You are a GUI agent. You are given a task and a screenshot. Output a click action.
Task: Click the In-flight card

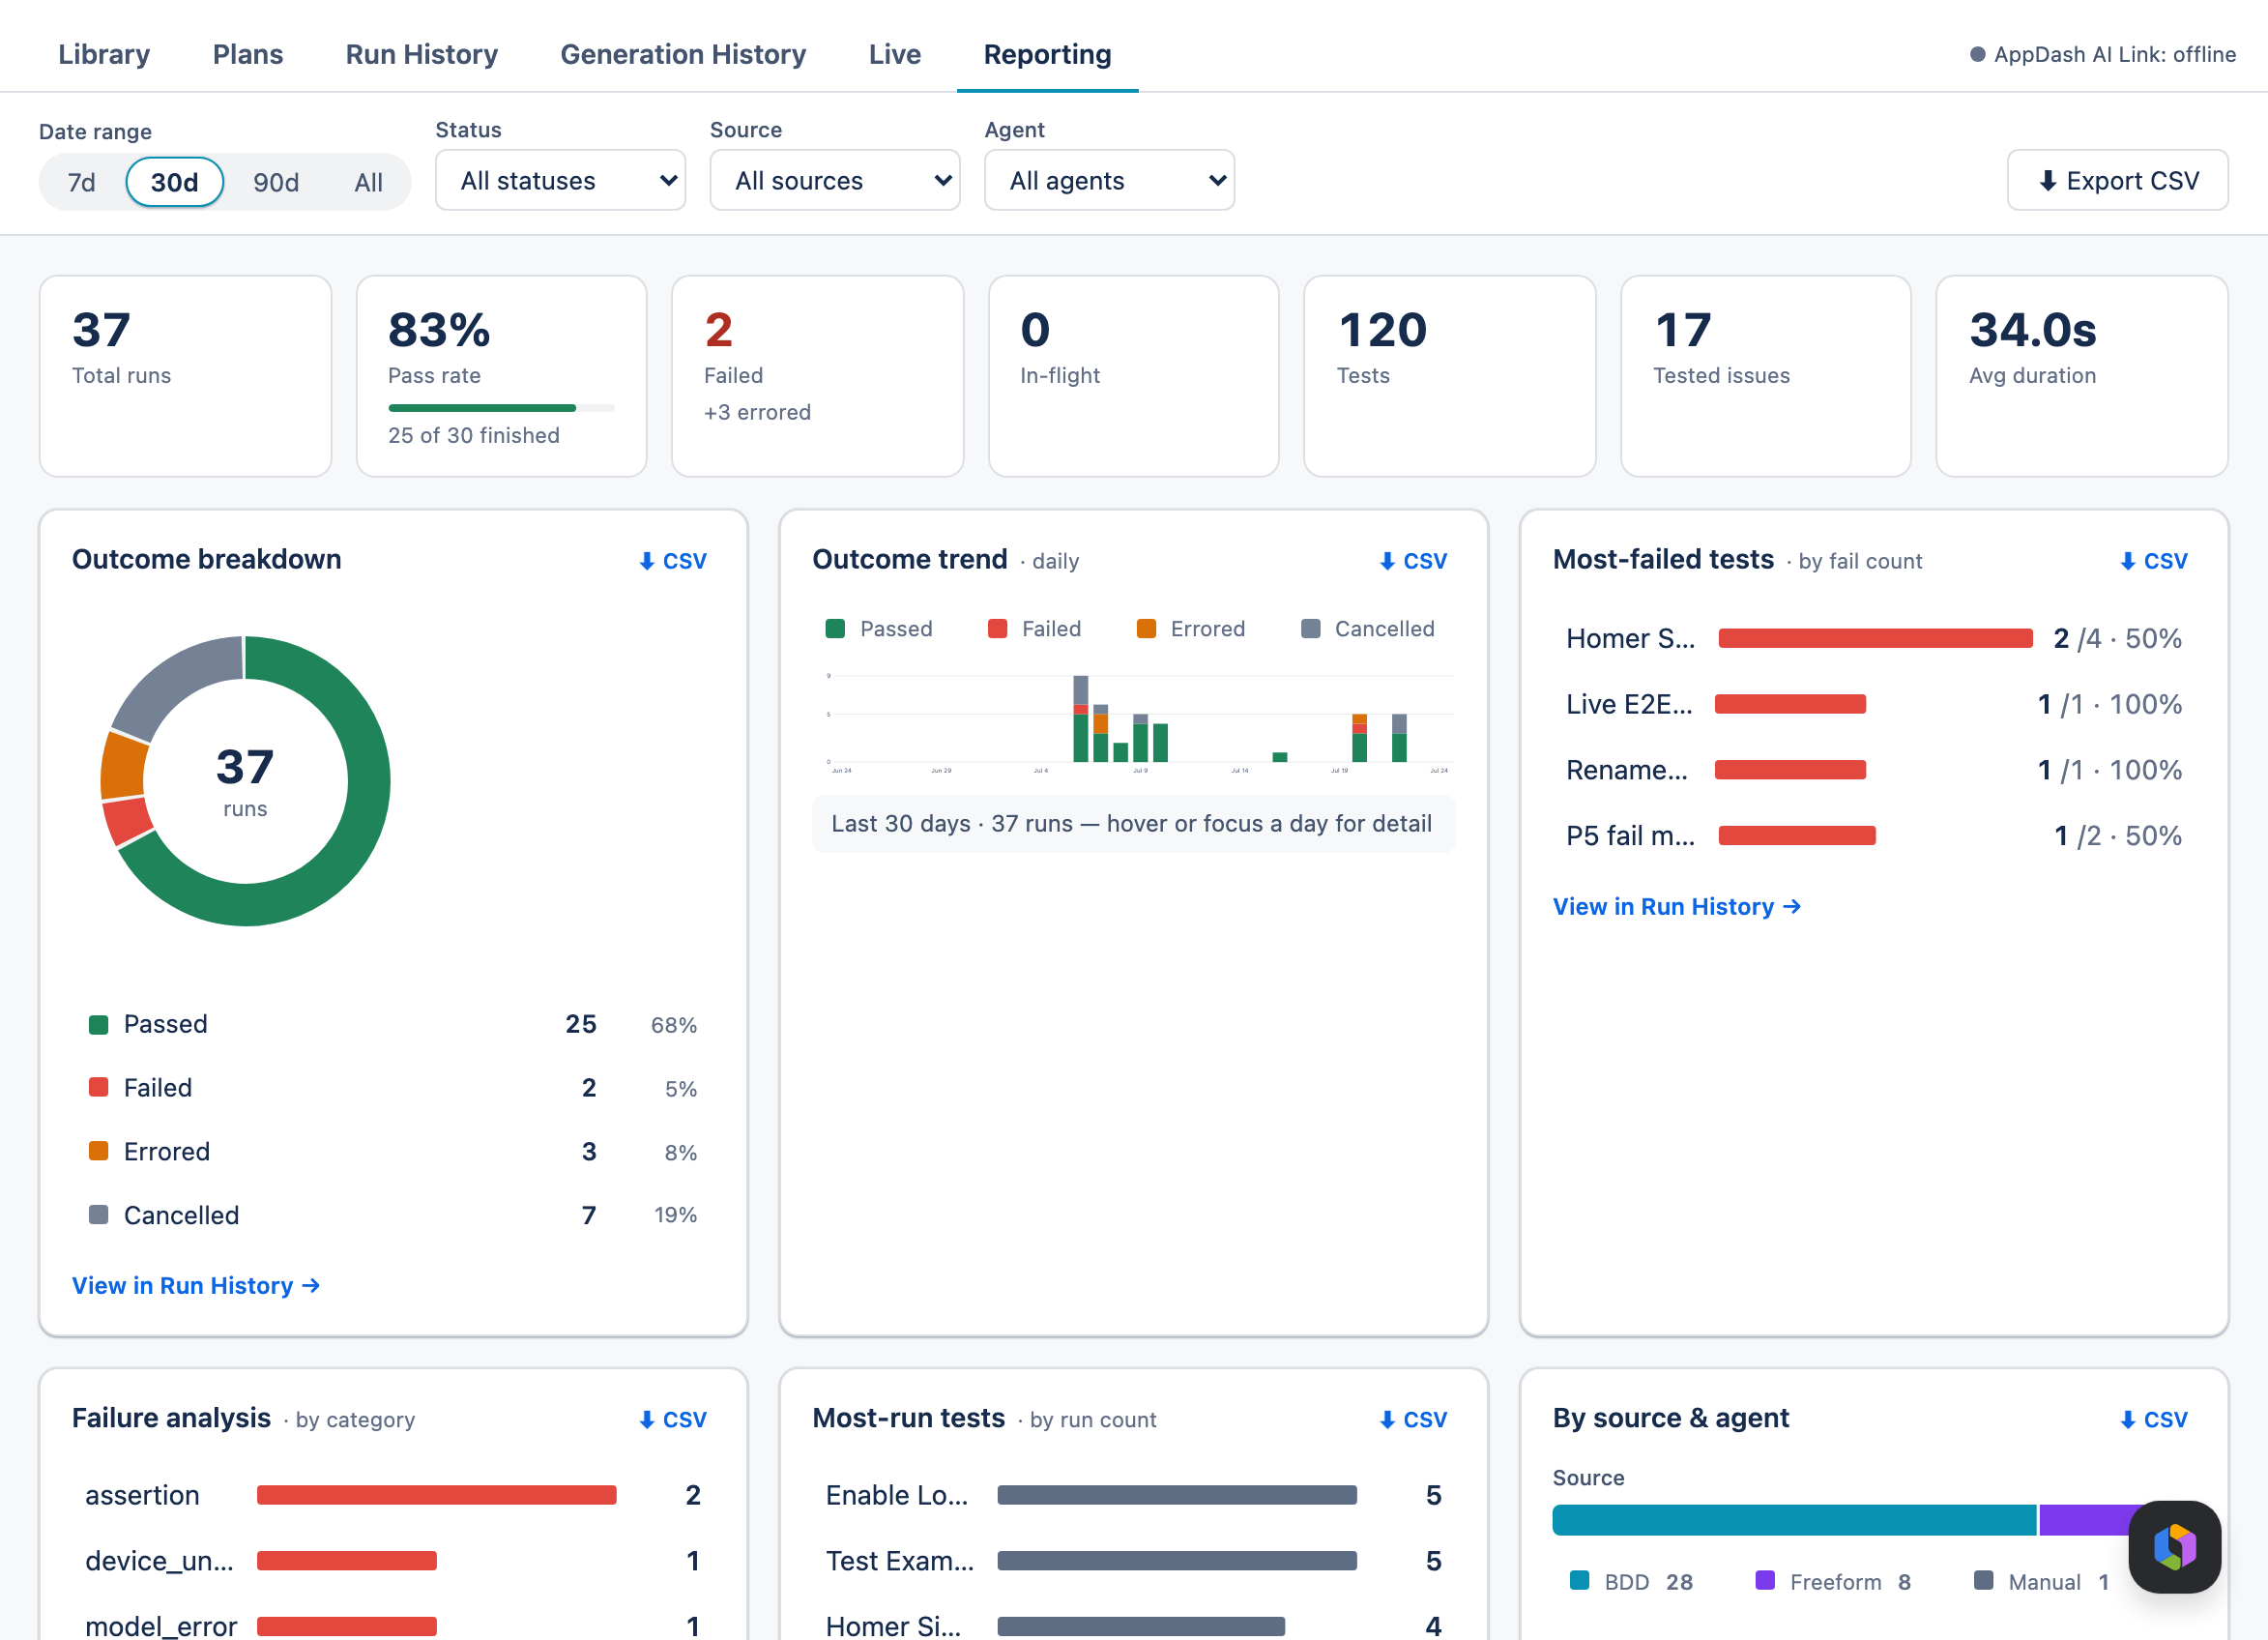[x=1133, y=375]
